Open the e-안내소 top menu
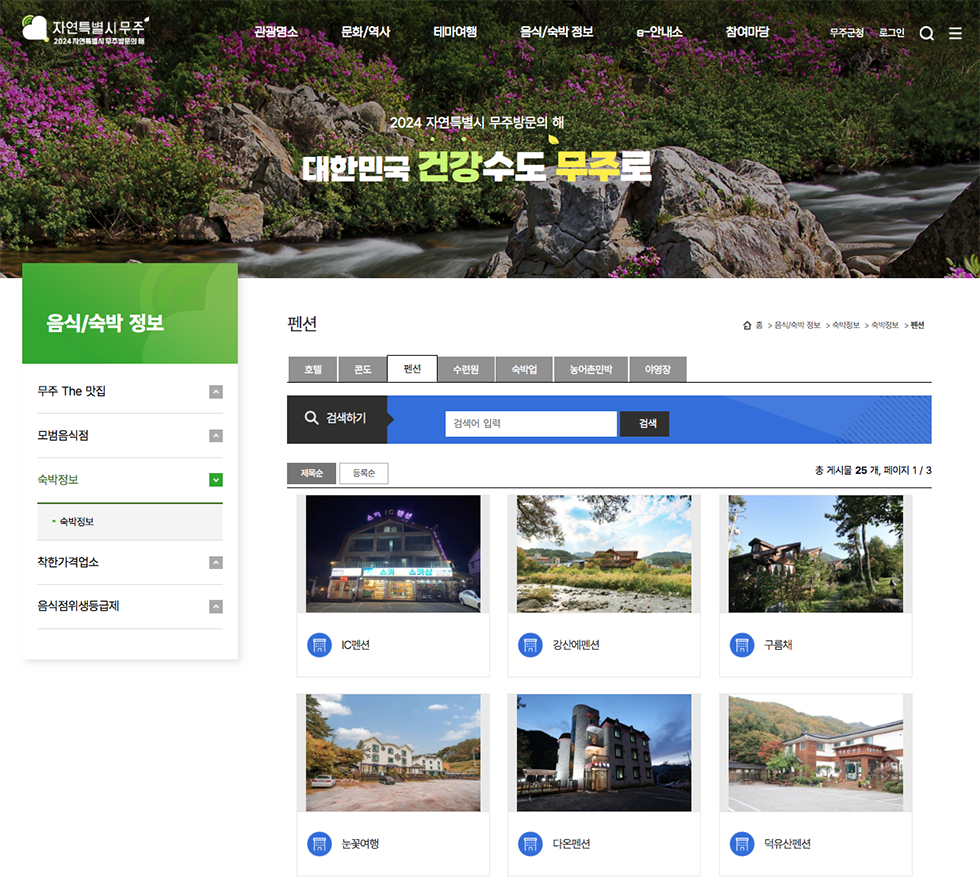Image resolution: width=980 pixels, height=886 pixels. 659,31
